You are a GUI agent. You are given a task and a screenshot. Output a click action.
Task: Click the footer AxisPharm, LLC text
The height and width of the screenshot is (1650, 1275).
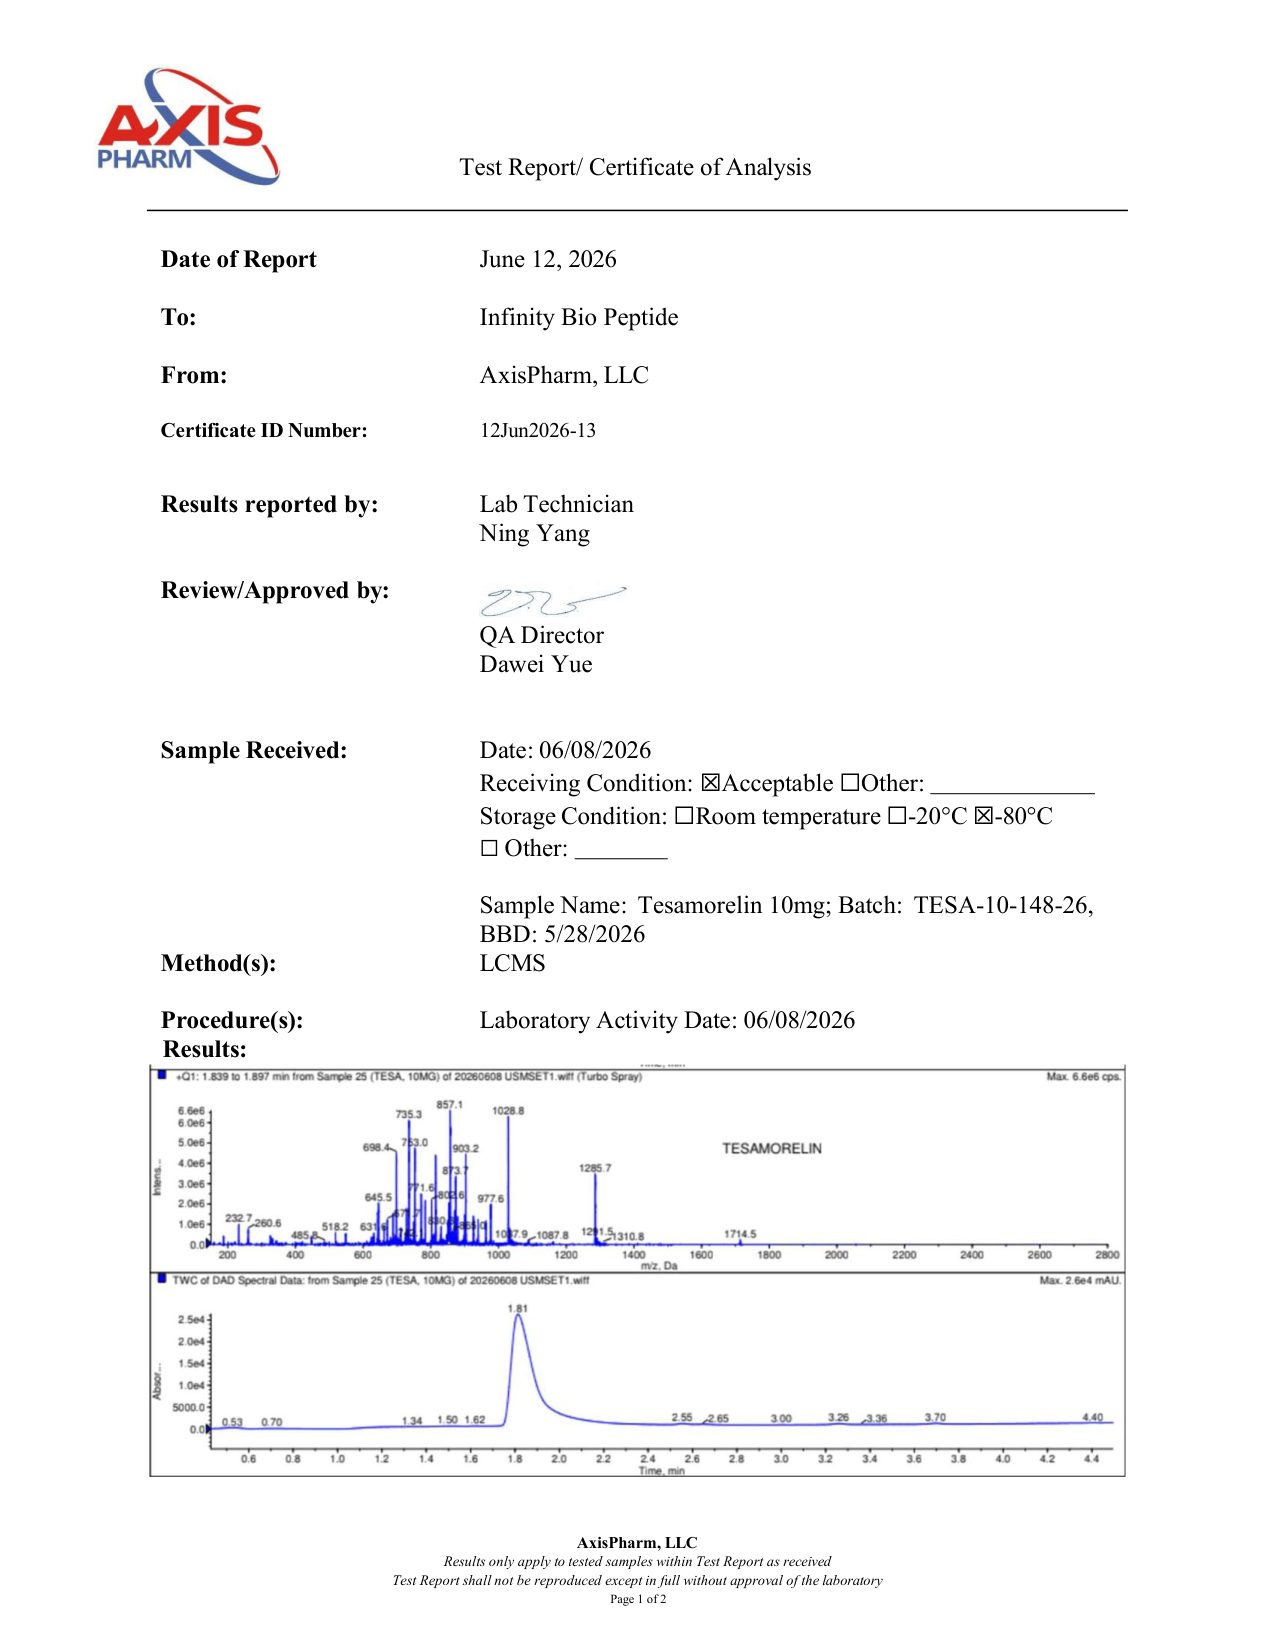(637, 1542)
